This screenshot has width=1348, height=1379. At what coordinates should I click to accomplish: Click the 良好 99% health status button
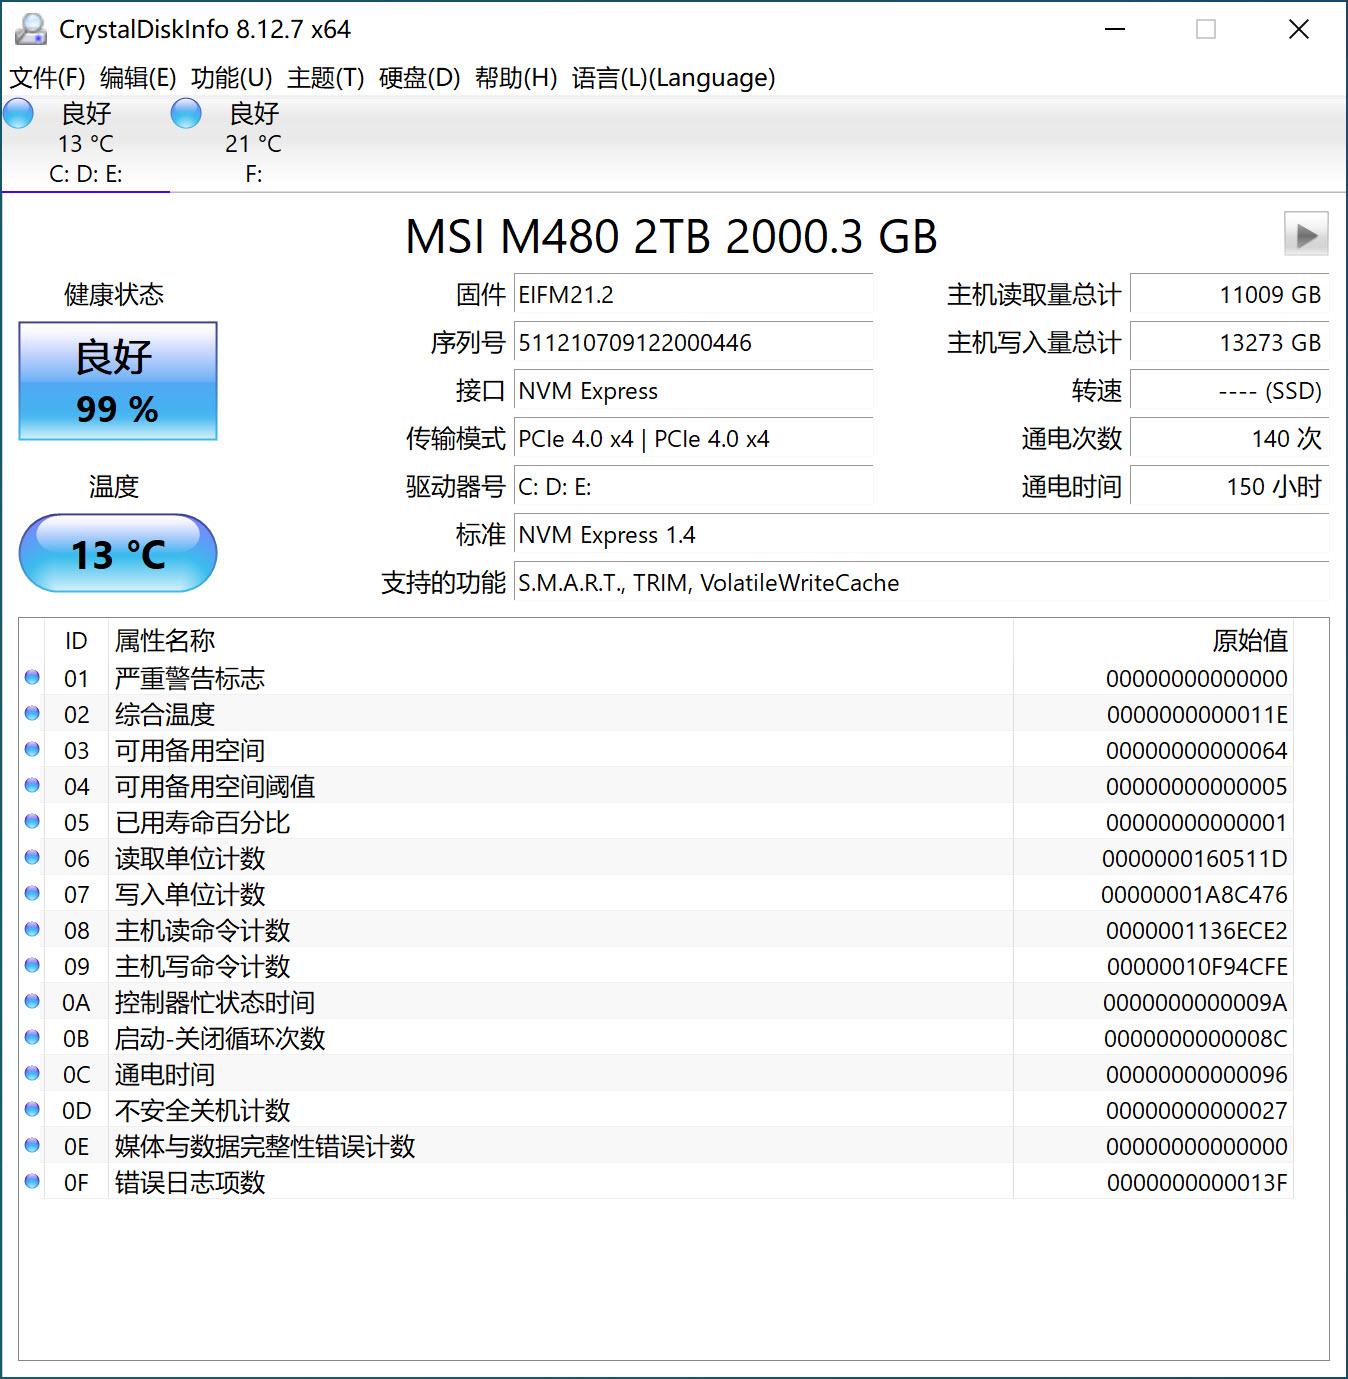(x=117, y=381)
